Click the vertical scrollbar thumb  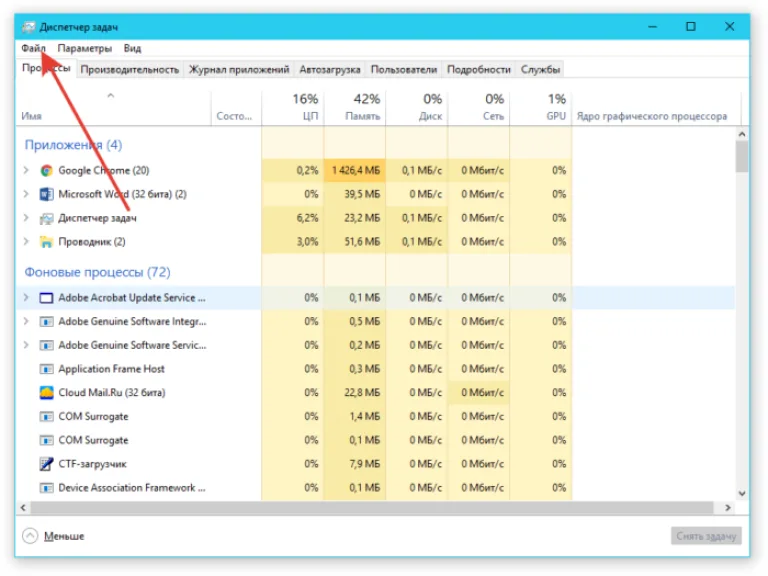click(x=742, y=157)
